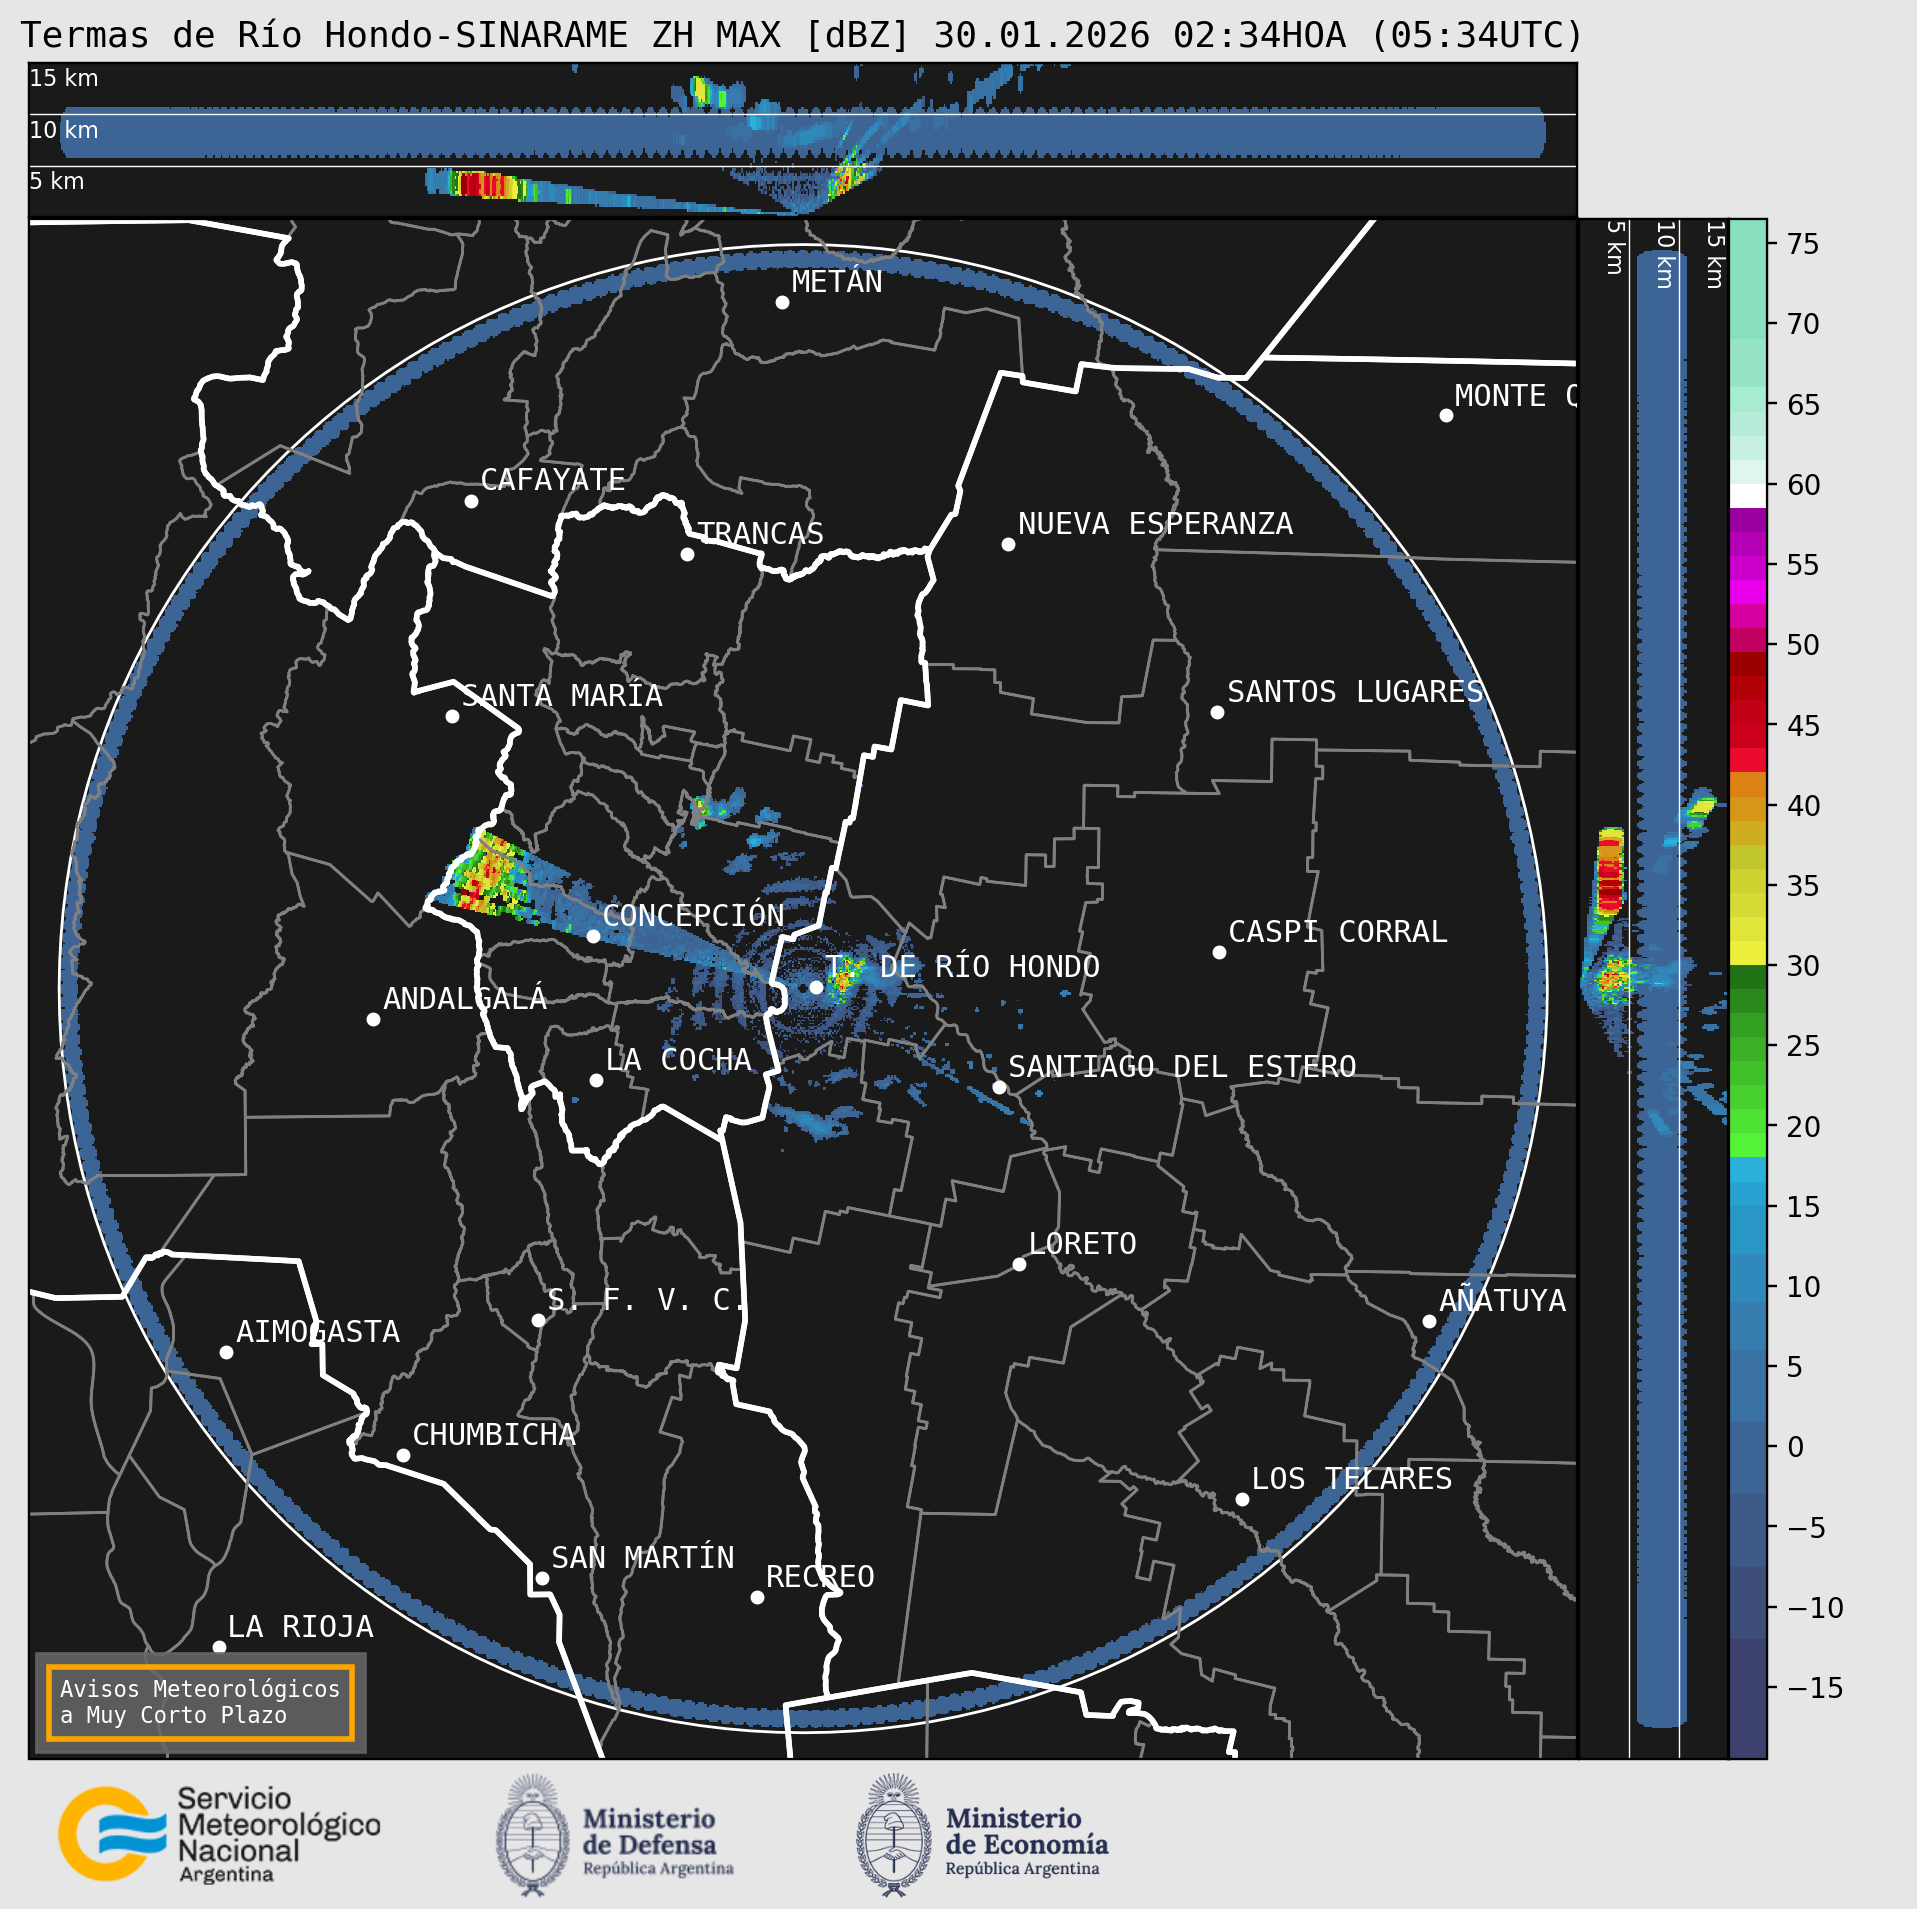Image resolution: width=1917 pixels, height=1909 pixels.
Task: Select the SAN MARTÍN label
Action: coord(642,1558)
